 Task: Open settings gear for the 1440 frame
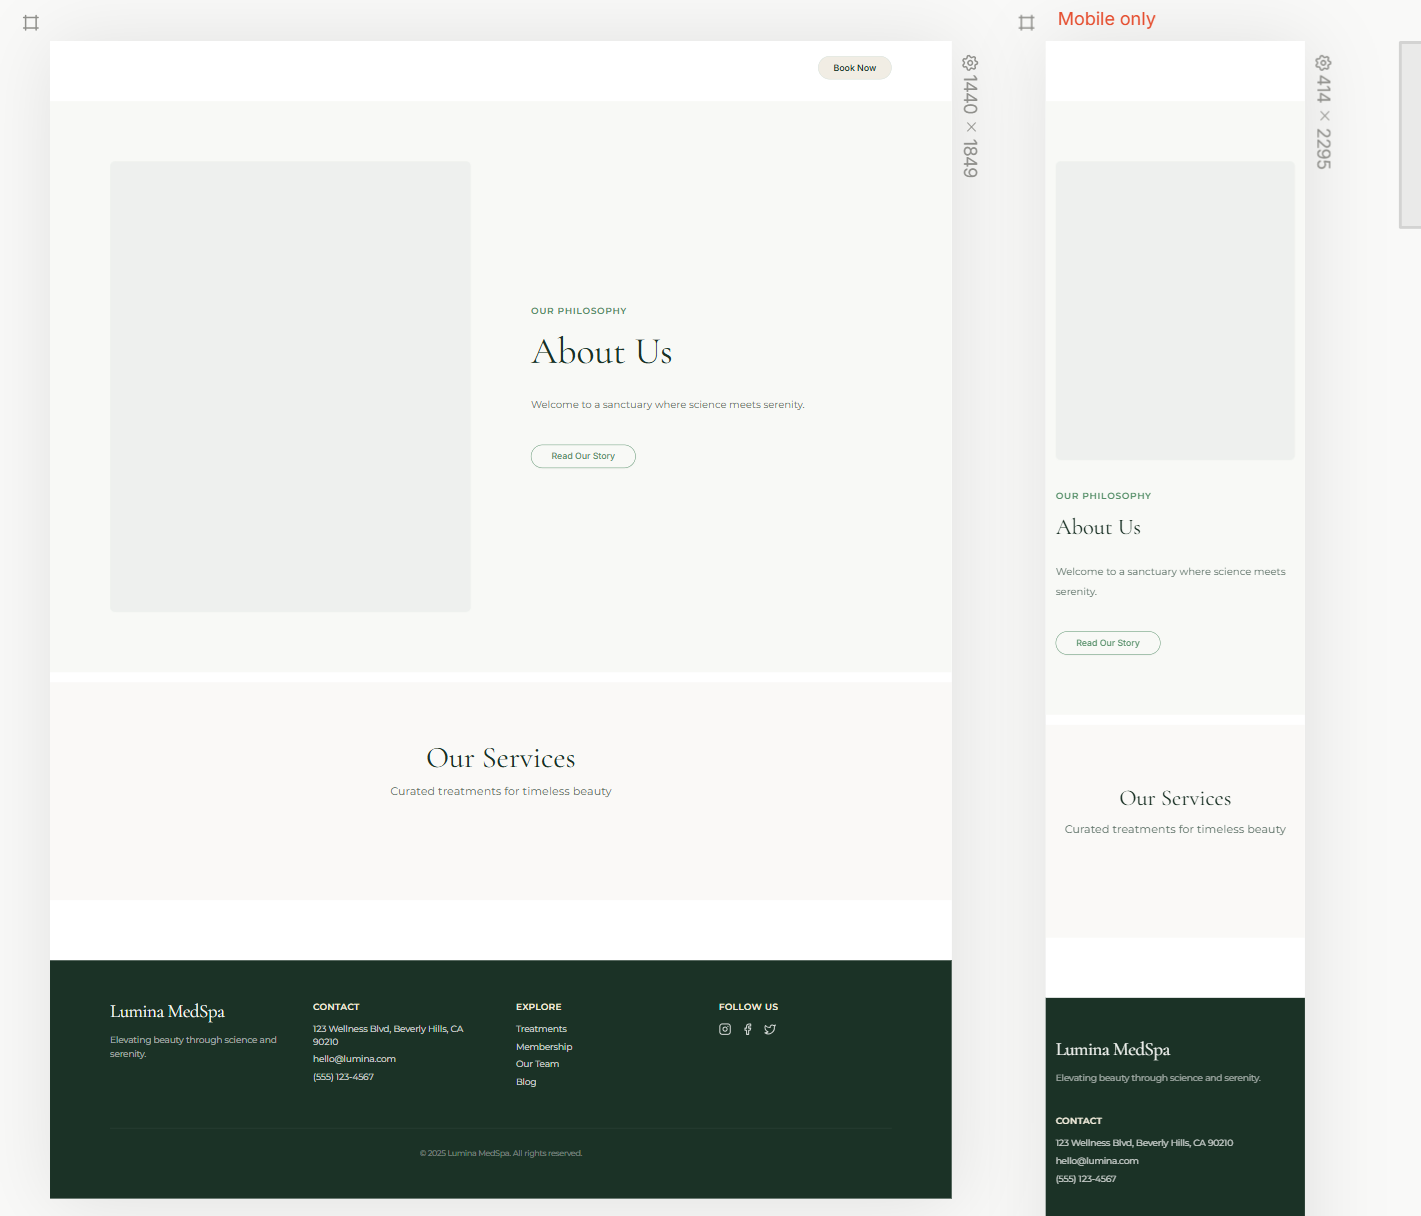tap(970, 63)
